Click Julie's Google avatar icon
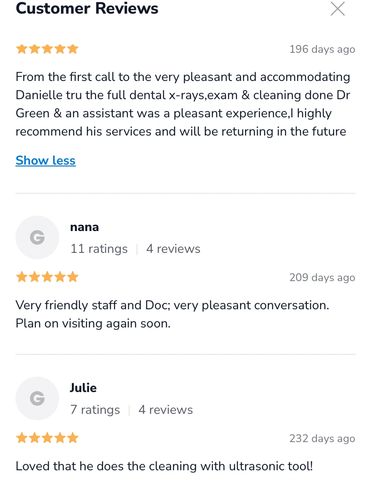 click(37, 398)
